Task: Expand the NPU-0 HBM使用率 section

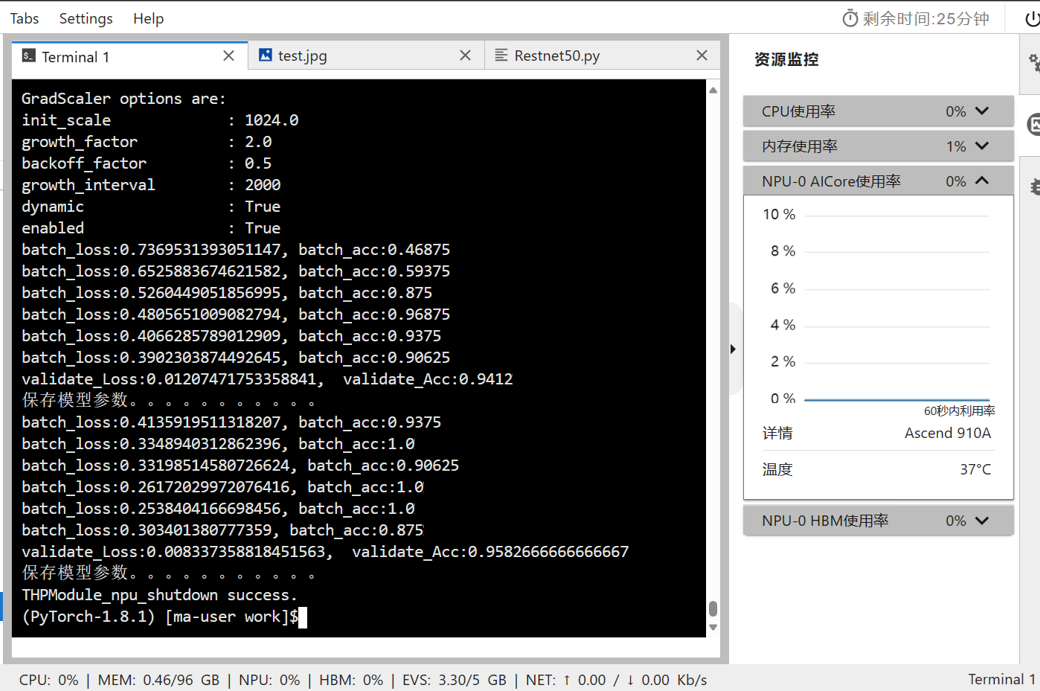Action: 878,521
